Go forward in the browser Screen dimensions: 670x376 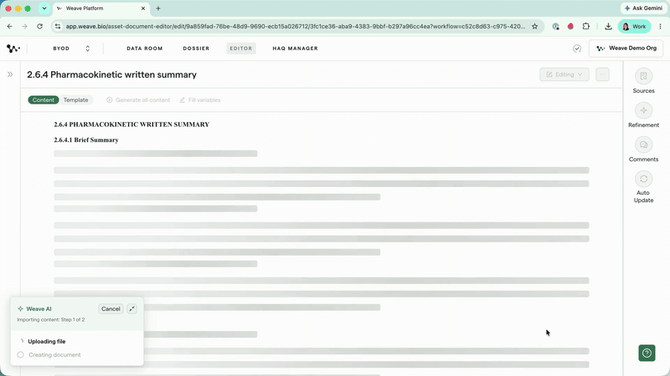click(x=24, y=26)
